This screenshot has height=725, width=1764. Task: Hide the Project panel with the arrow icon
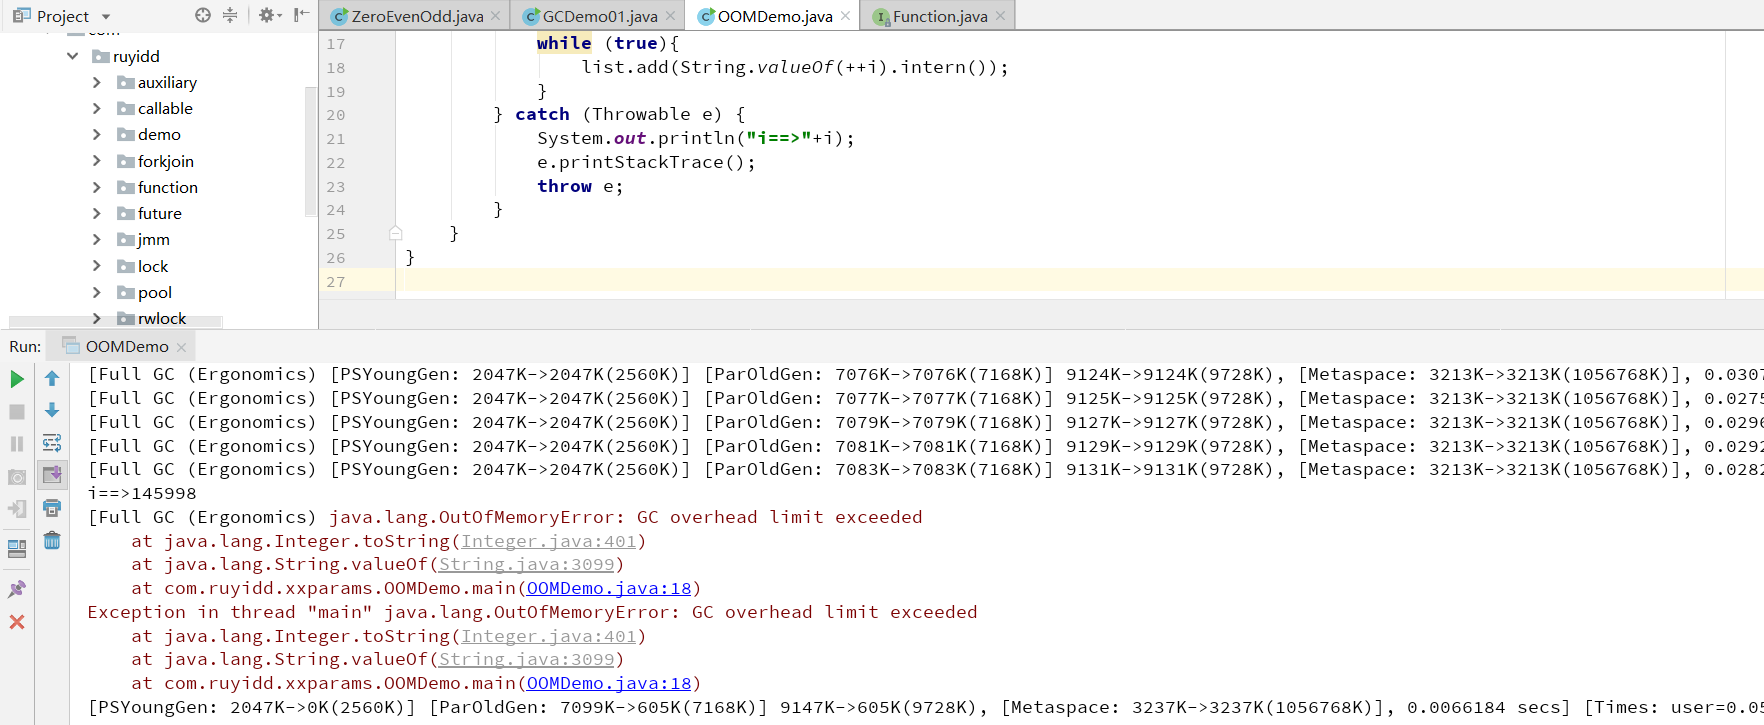coord(301,15)
